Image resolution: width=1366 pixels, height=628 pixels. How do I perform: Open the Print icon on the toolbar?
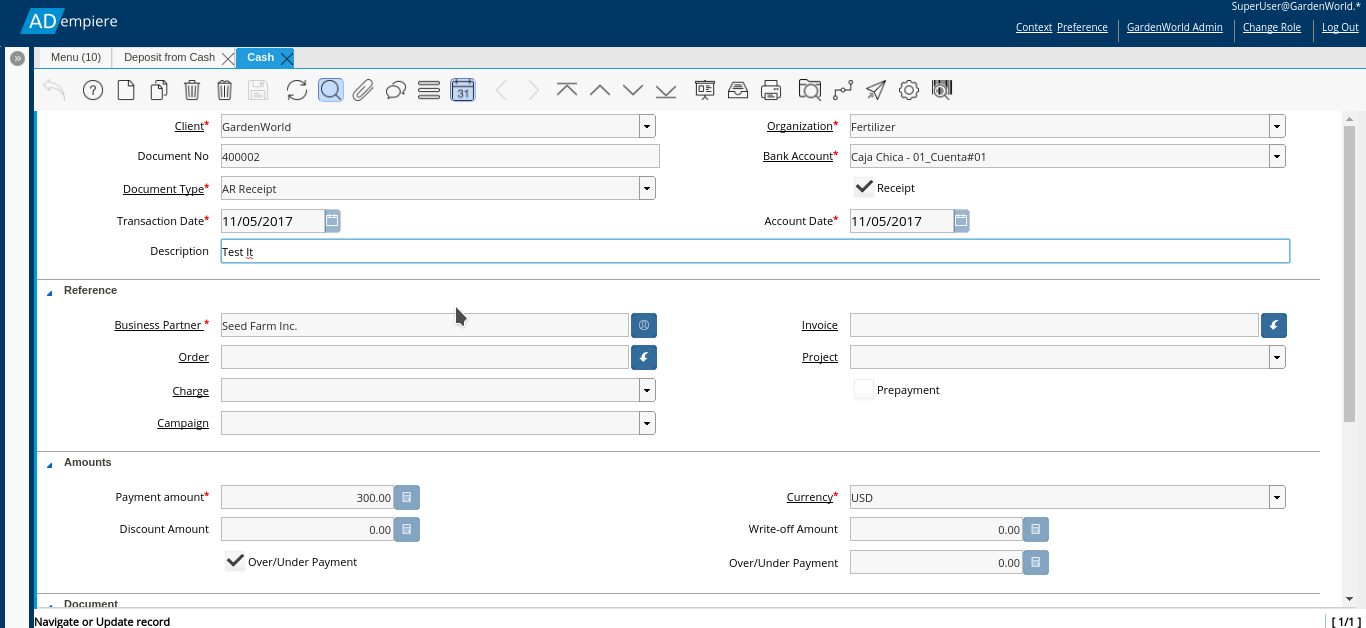[x=771, y=90]
